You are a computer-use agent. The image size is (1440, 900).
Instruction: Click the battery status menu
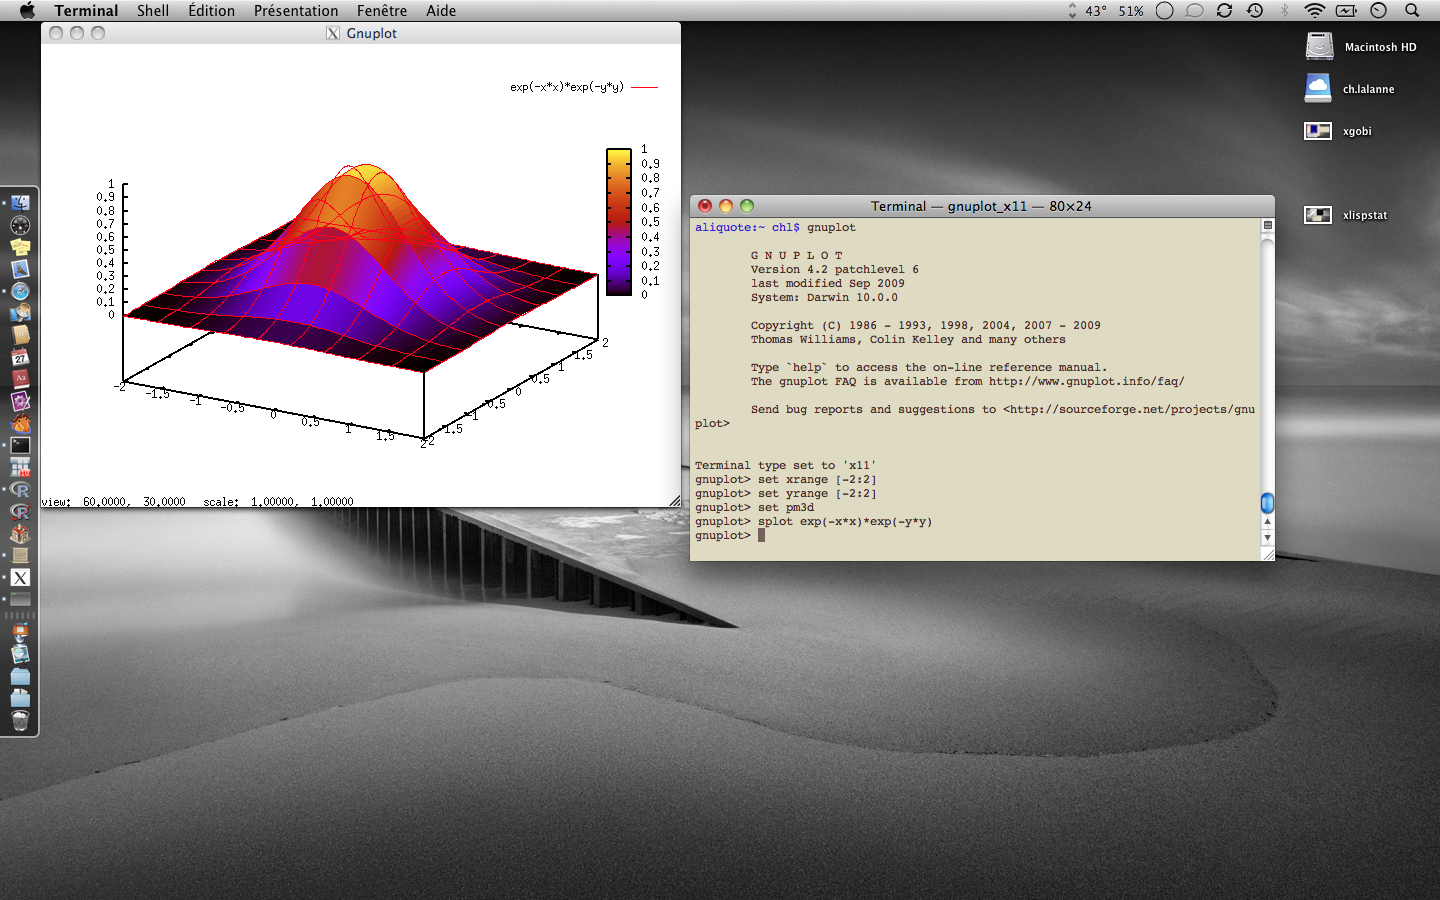(1346, 11)
